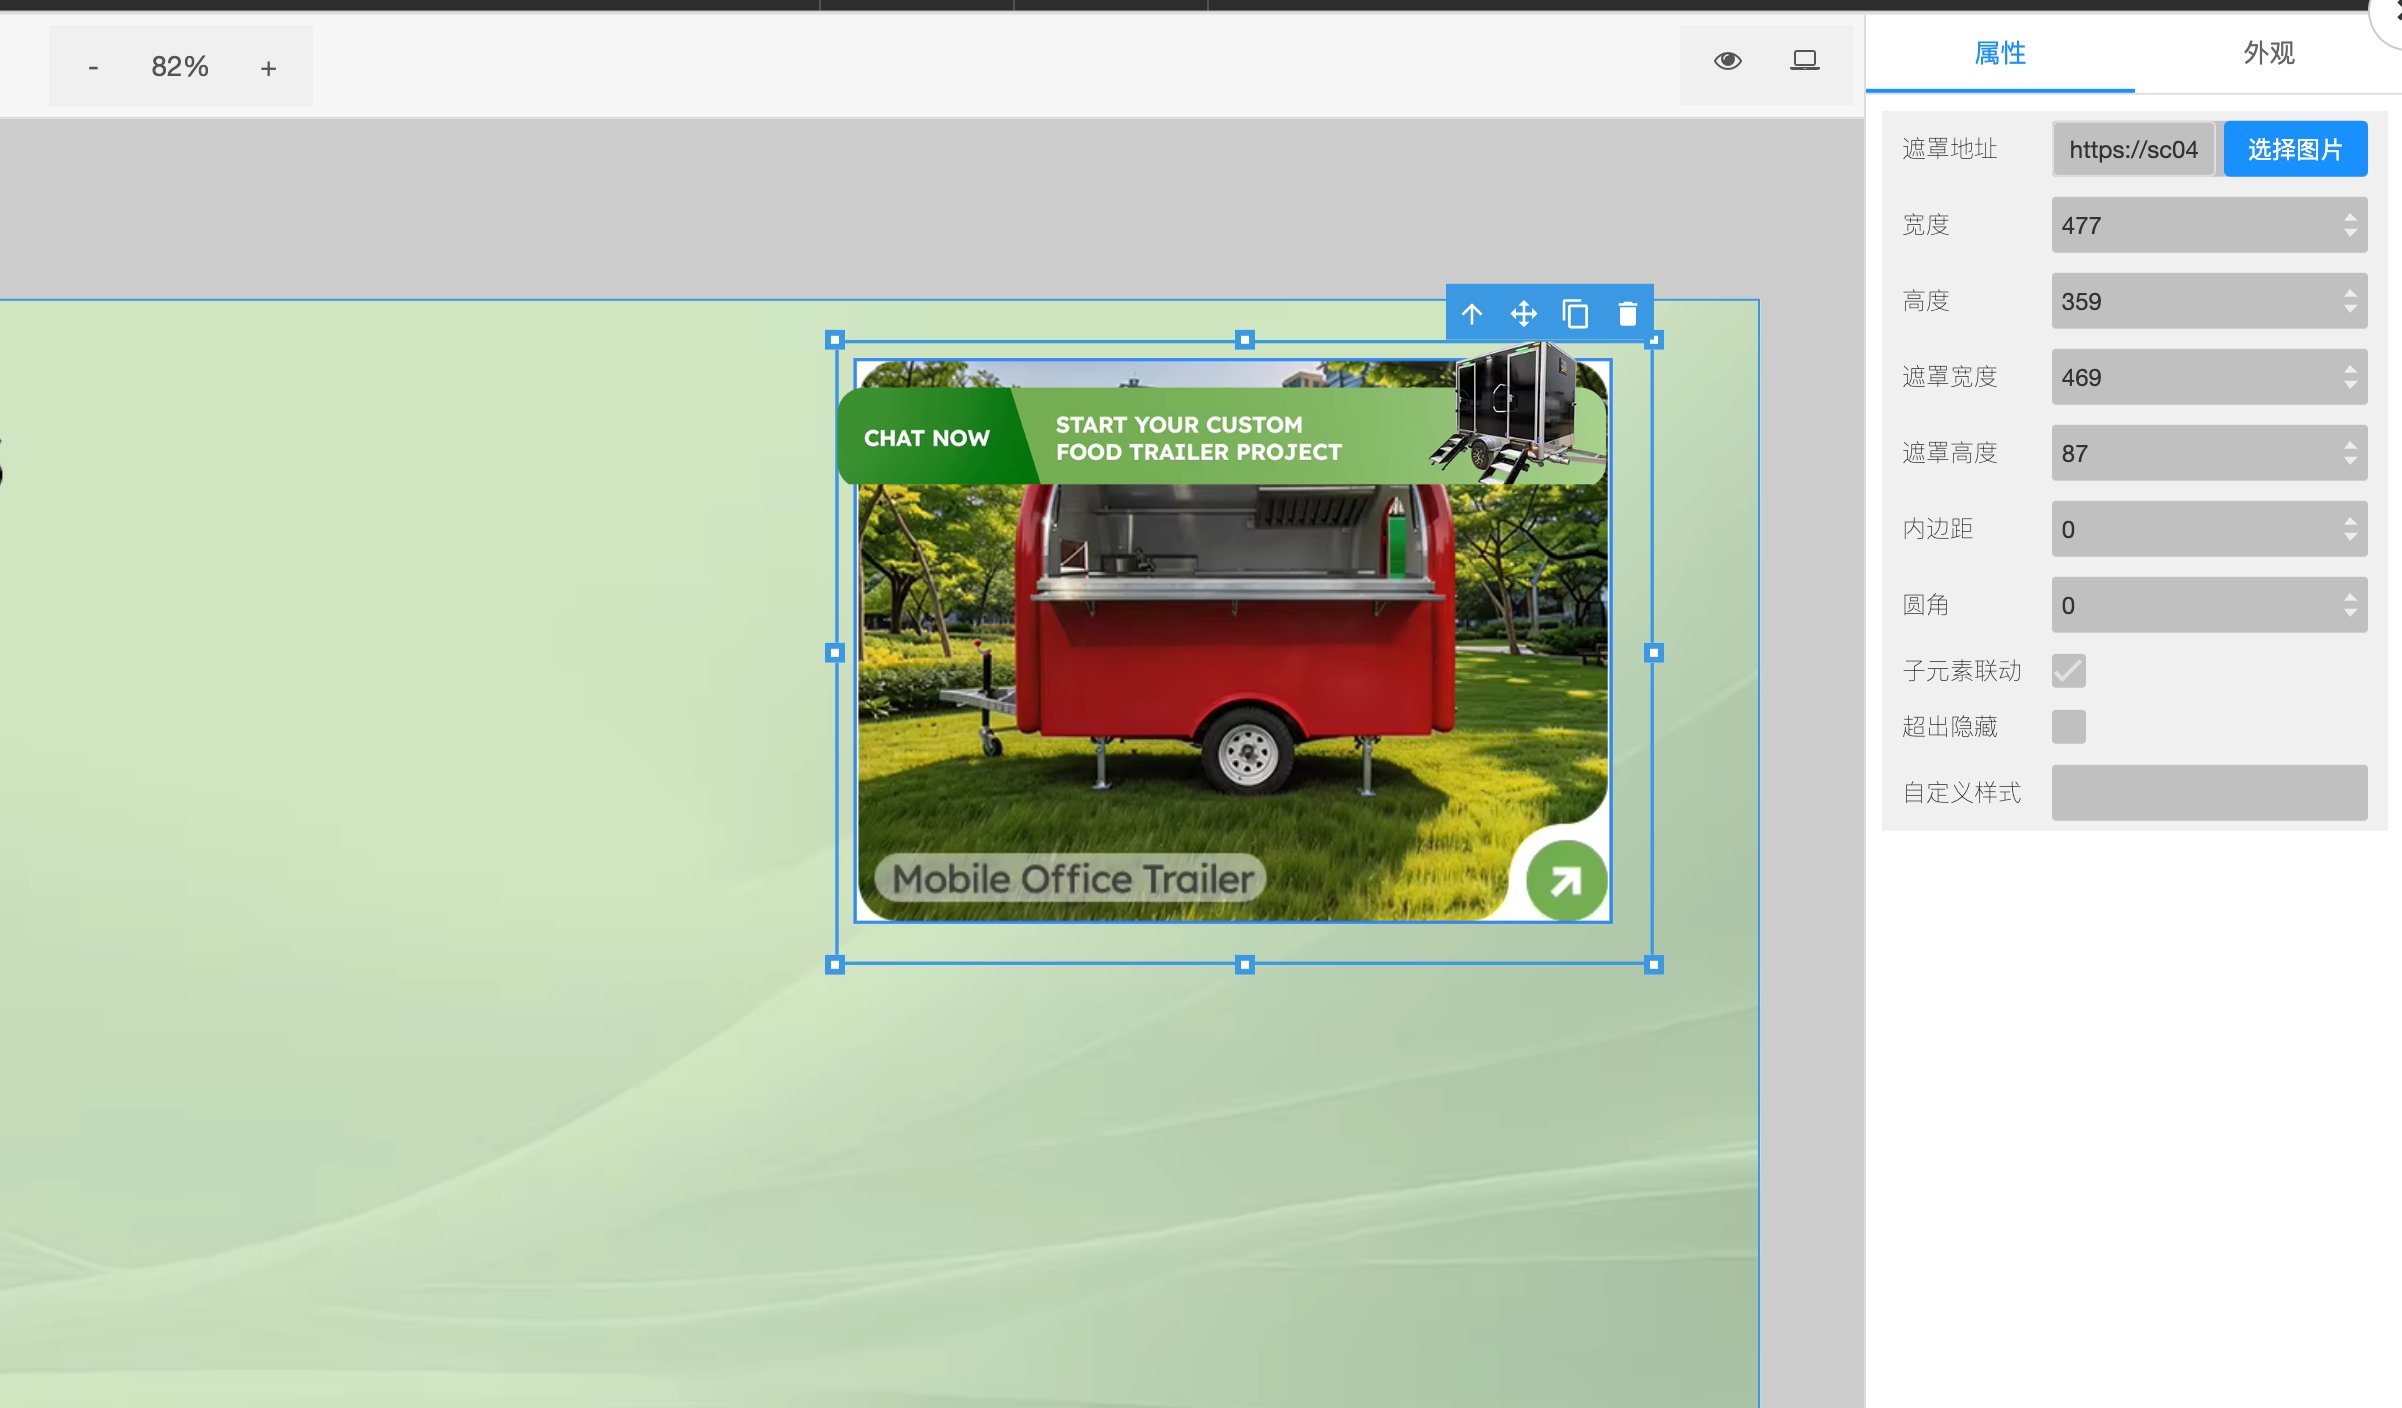Screen dimensions: 2402x1408
Task: Click the 选择图片 button
Action: [2295, 149]
